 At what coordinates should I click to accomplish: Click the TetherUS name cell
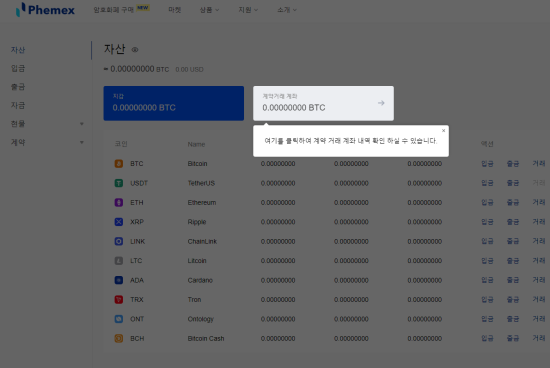tap(201, 183)
